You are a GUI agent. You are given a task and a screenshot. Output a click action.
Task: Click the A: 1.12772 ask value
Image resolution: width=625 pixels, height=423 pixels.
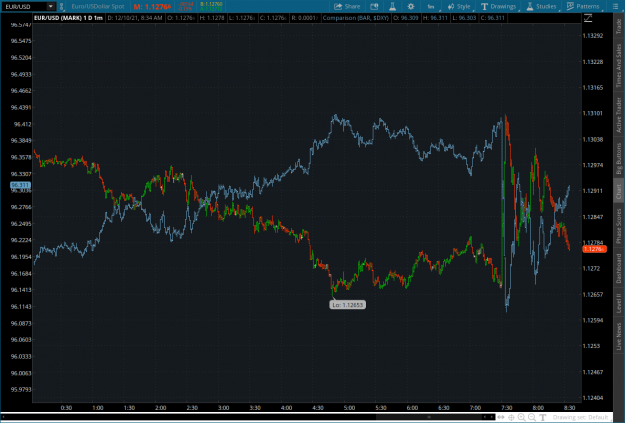coord(211,9)
